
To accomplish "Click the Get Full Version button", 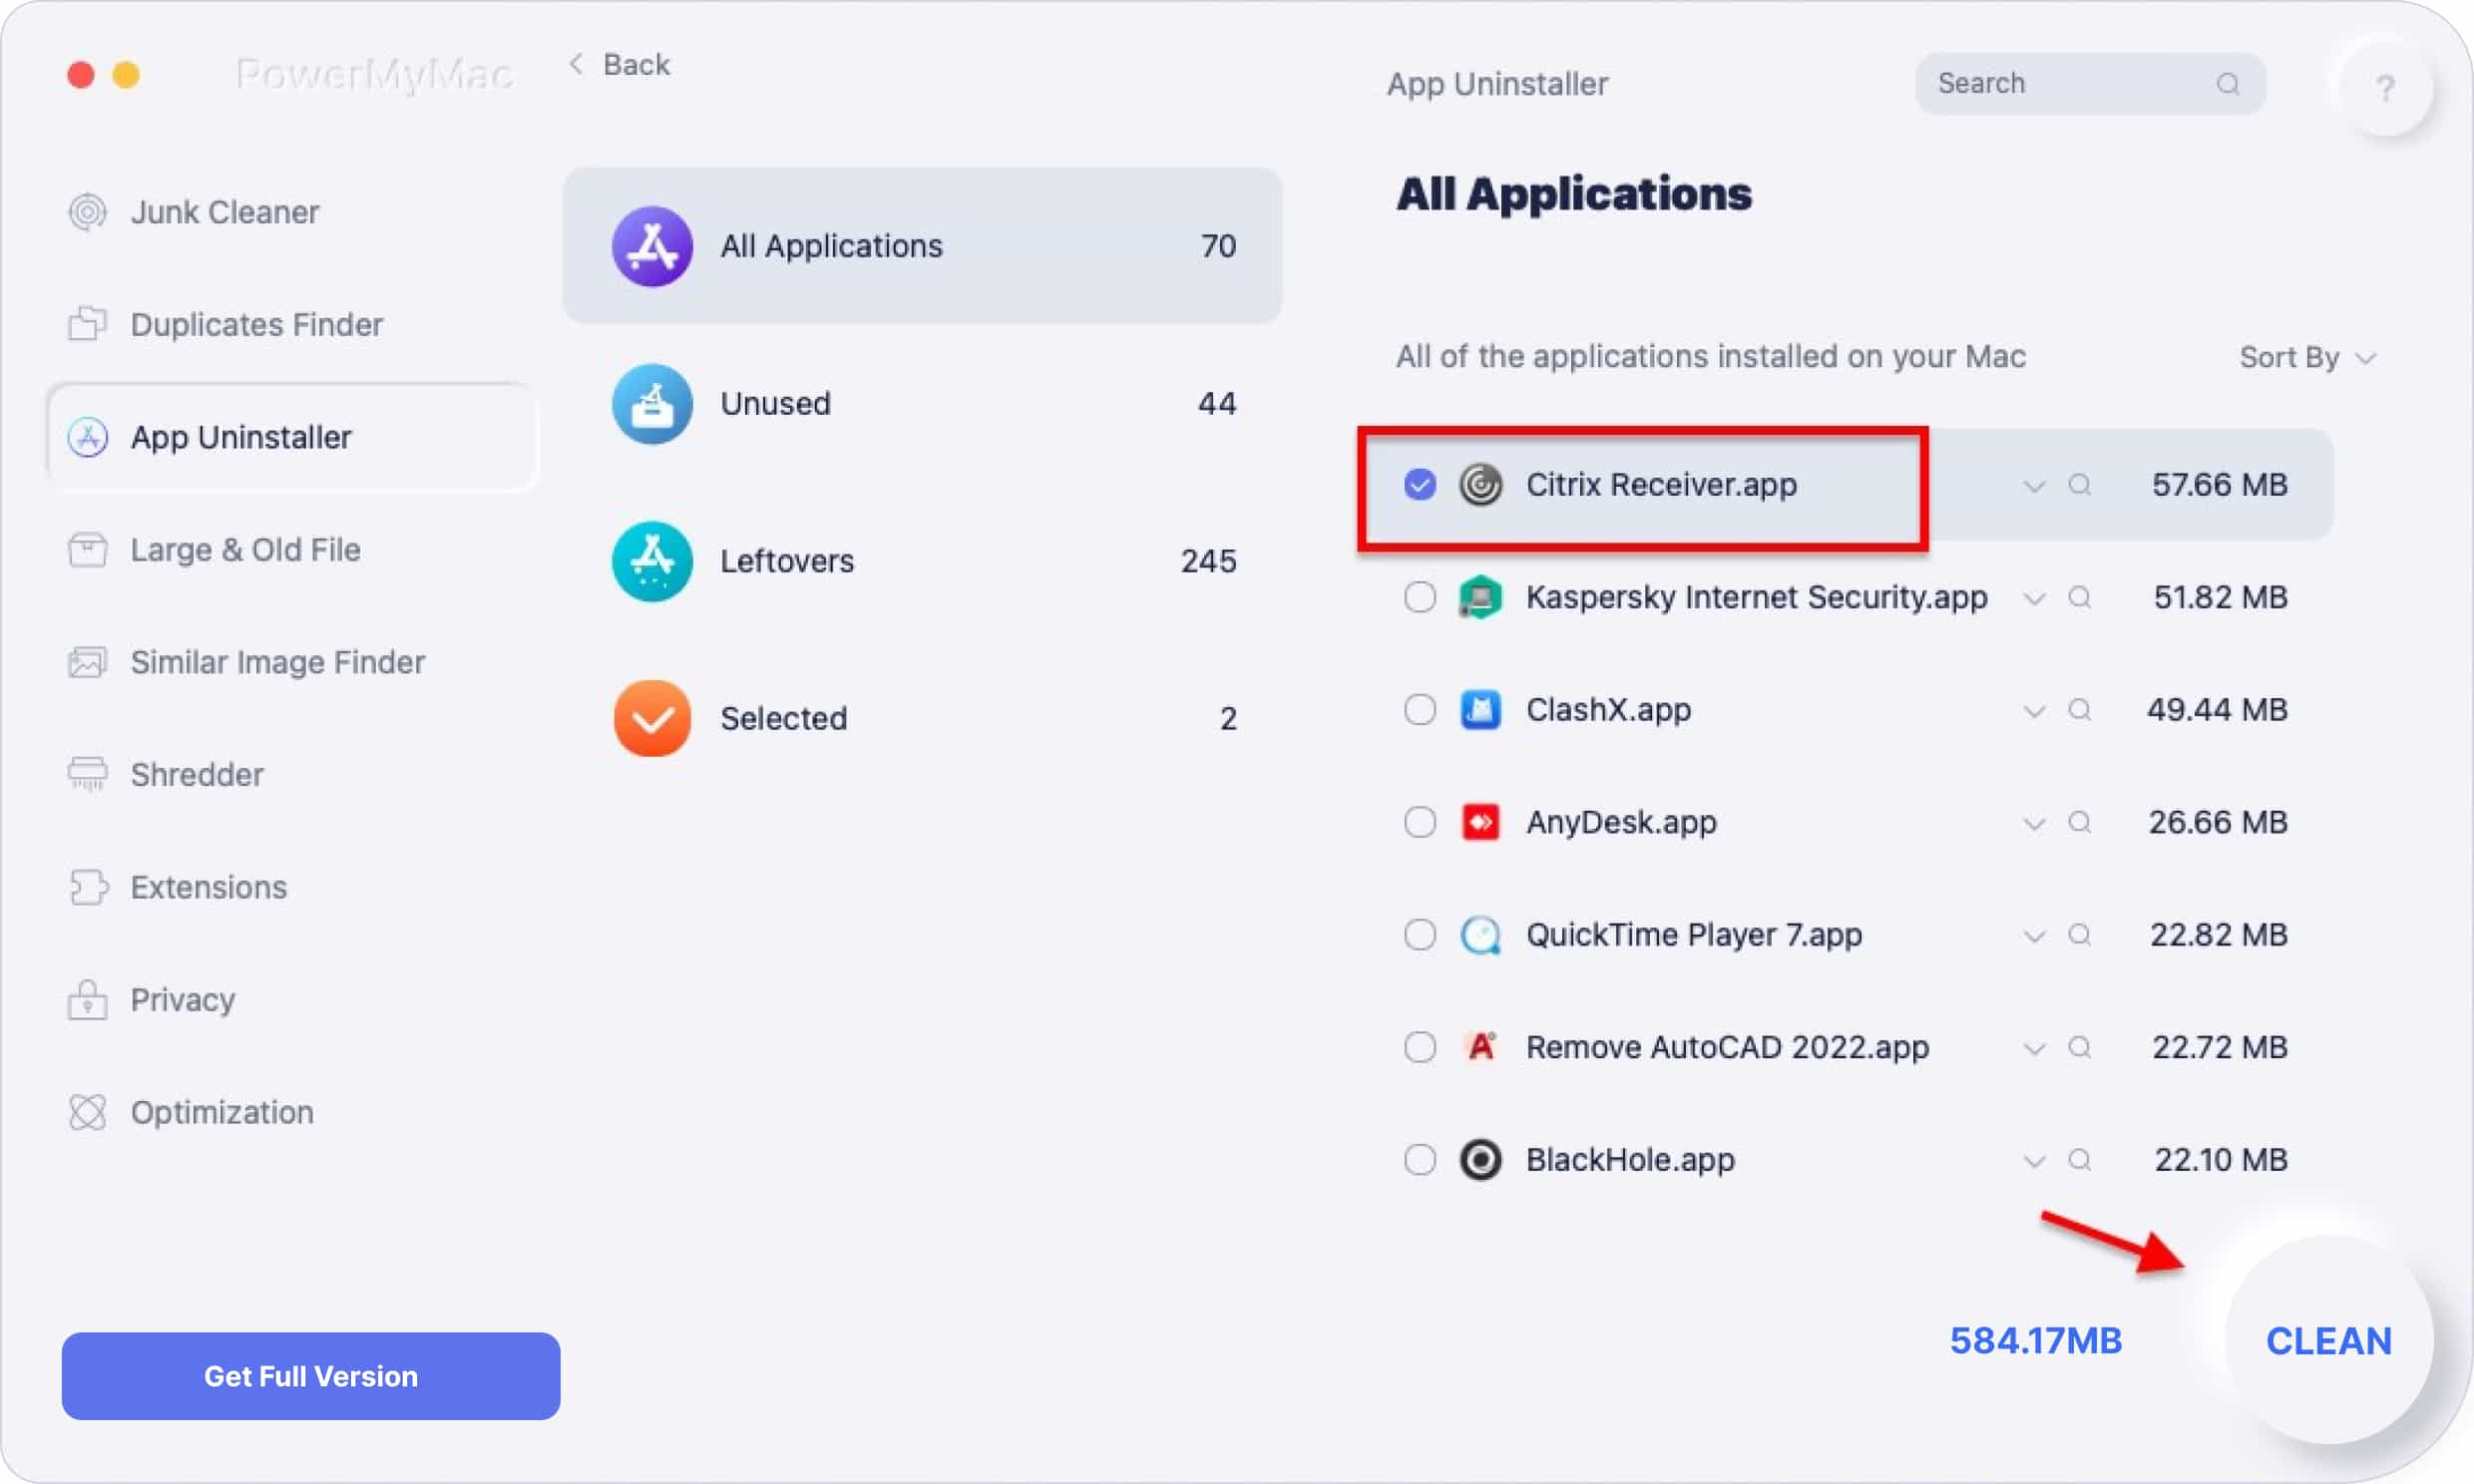I will 309,1376.
